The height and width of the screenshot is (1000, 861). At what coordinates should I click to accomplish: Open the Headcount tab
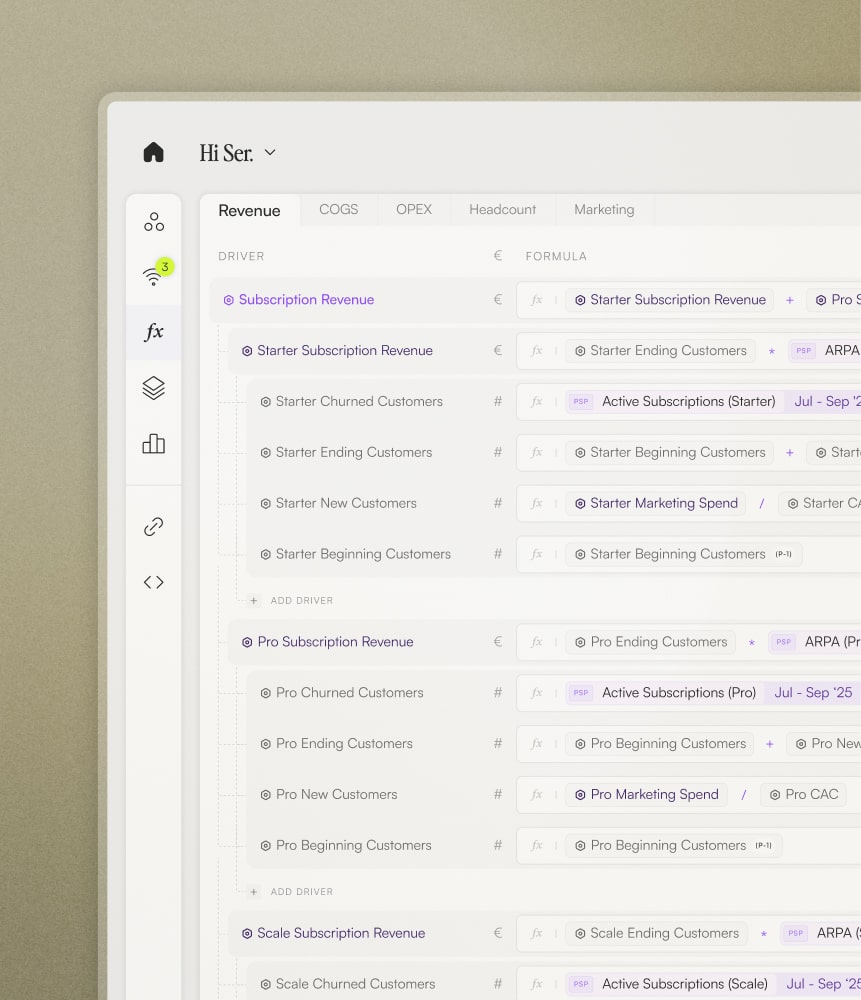click(502, 210)
